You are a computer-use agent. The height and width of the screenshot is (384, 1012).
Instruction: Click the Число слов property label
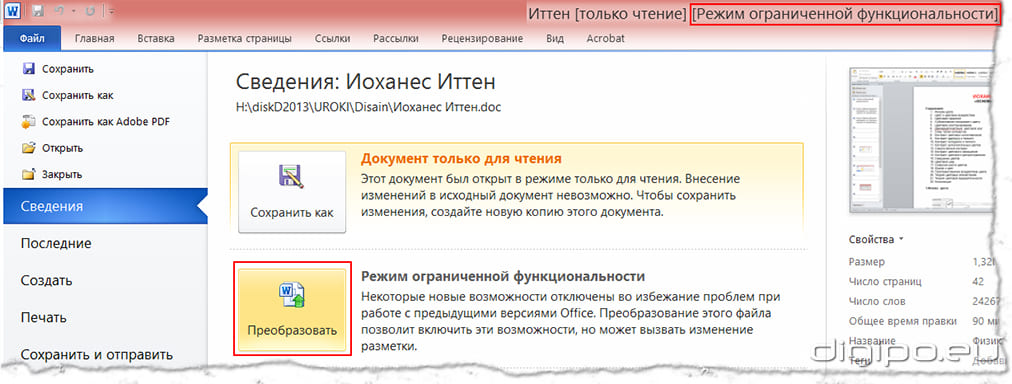pyautogui.click(x=877, y=301)
